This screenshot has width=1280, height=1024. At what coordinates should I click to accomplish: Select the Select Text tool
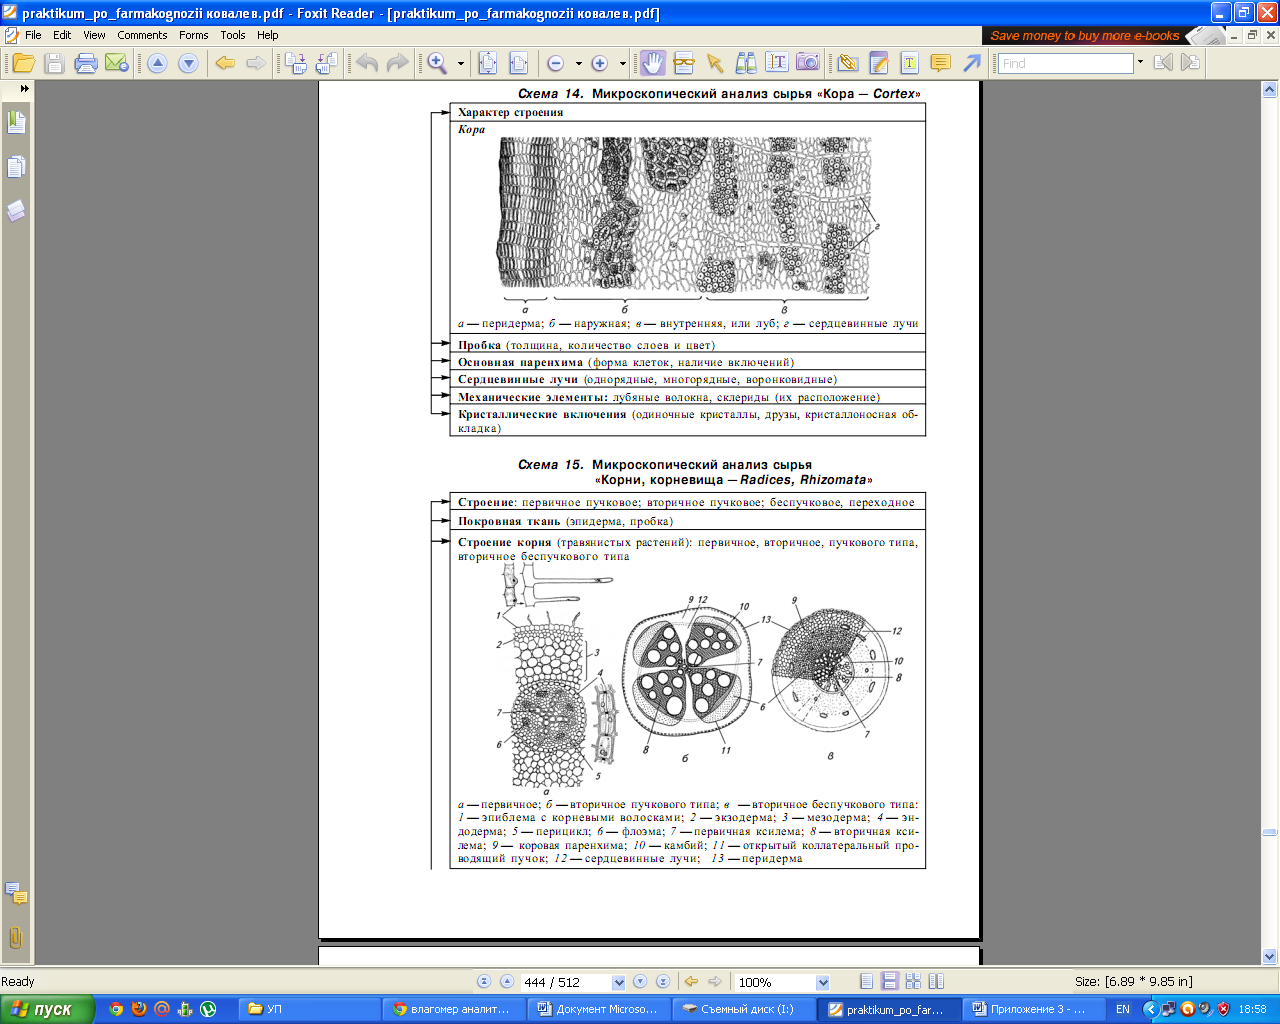pyautogui.click(x=777, y=63)
